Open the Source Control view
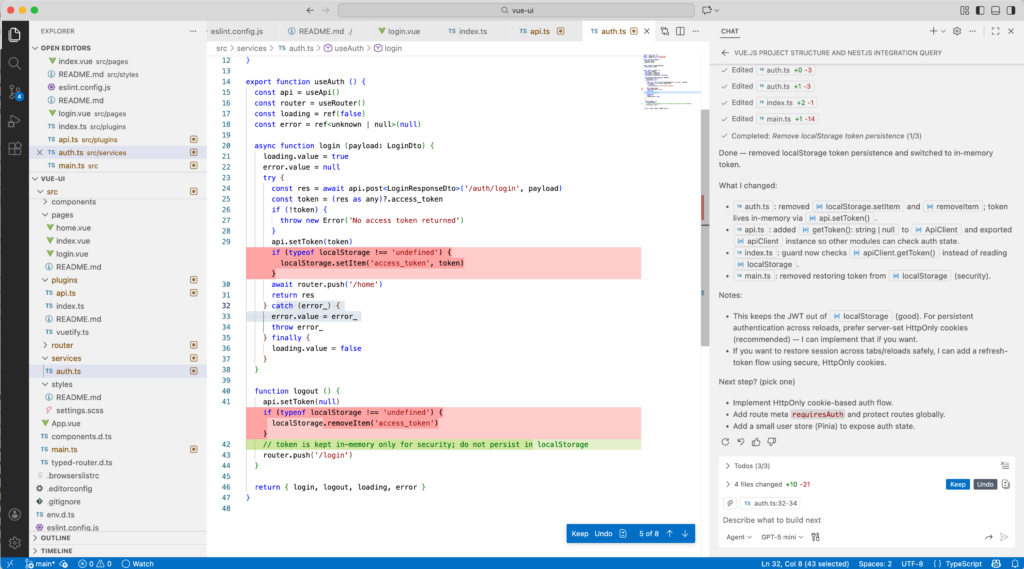 click(14, 92)
